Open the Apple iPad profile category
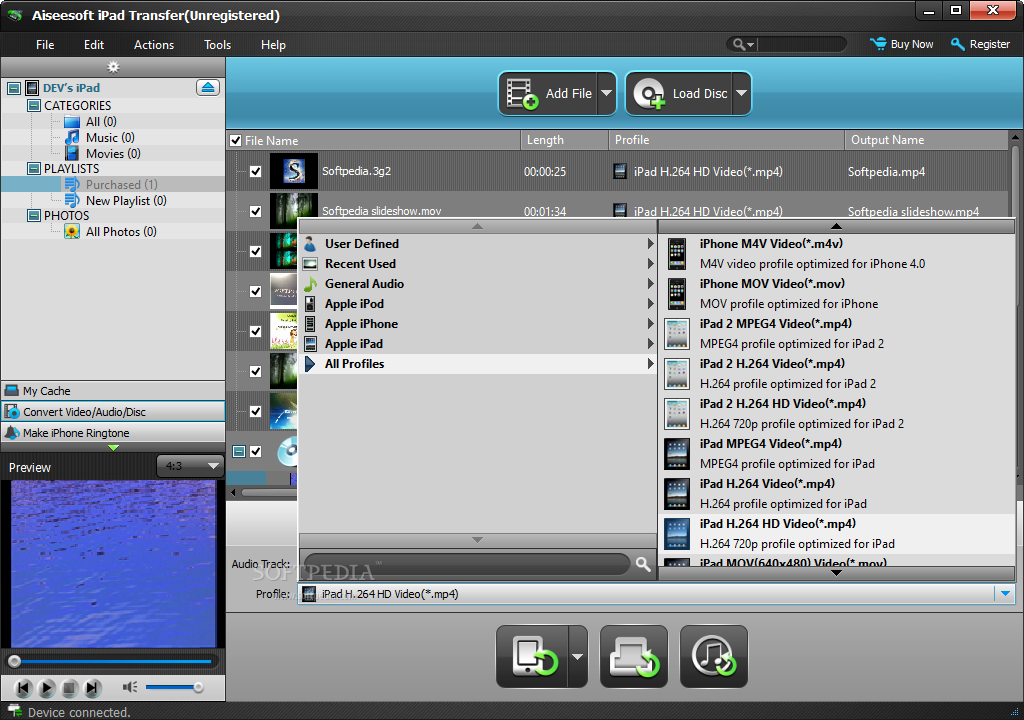 point(478,344)
